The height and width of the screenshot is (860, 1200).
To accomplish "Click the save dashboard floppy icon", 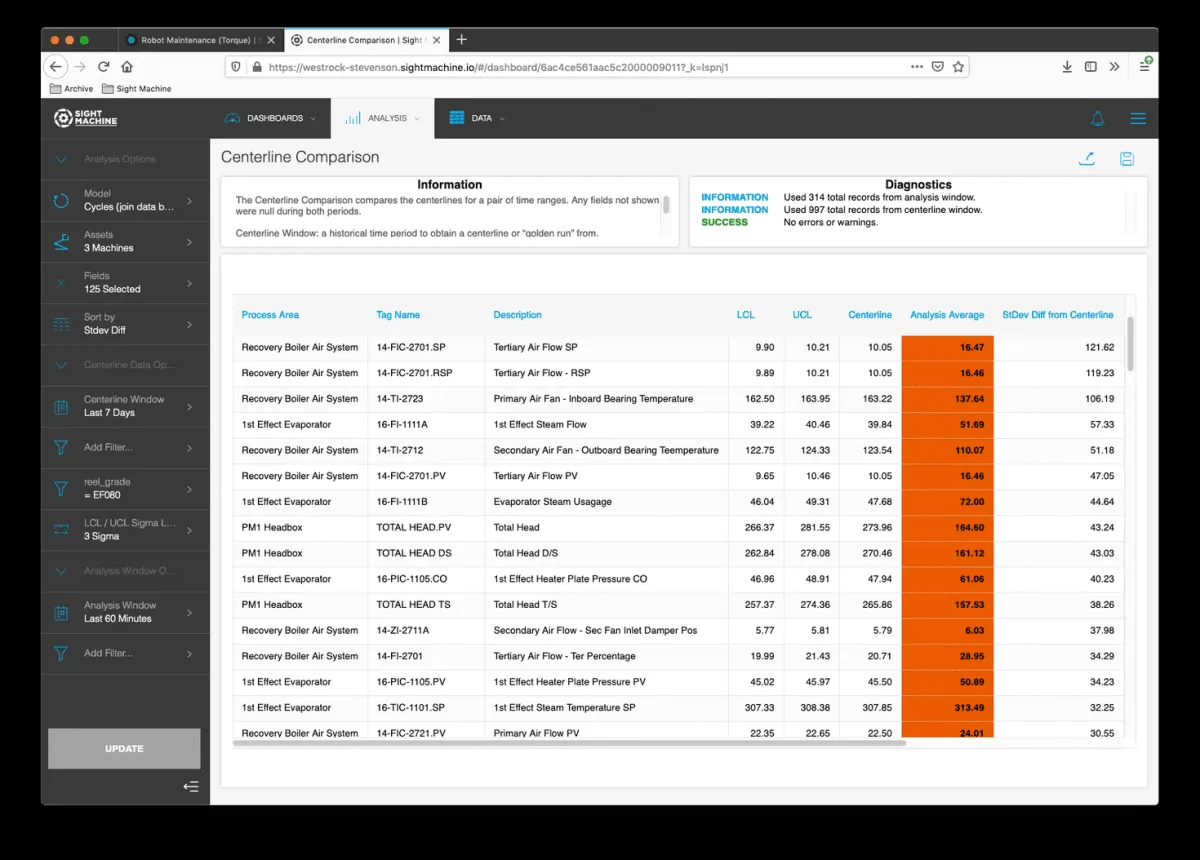I will (1127, 158).
